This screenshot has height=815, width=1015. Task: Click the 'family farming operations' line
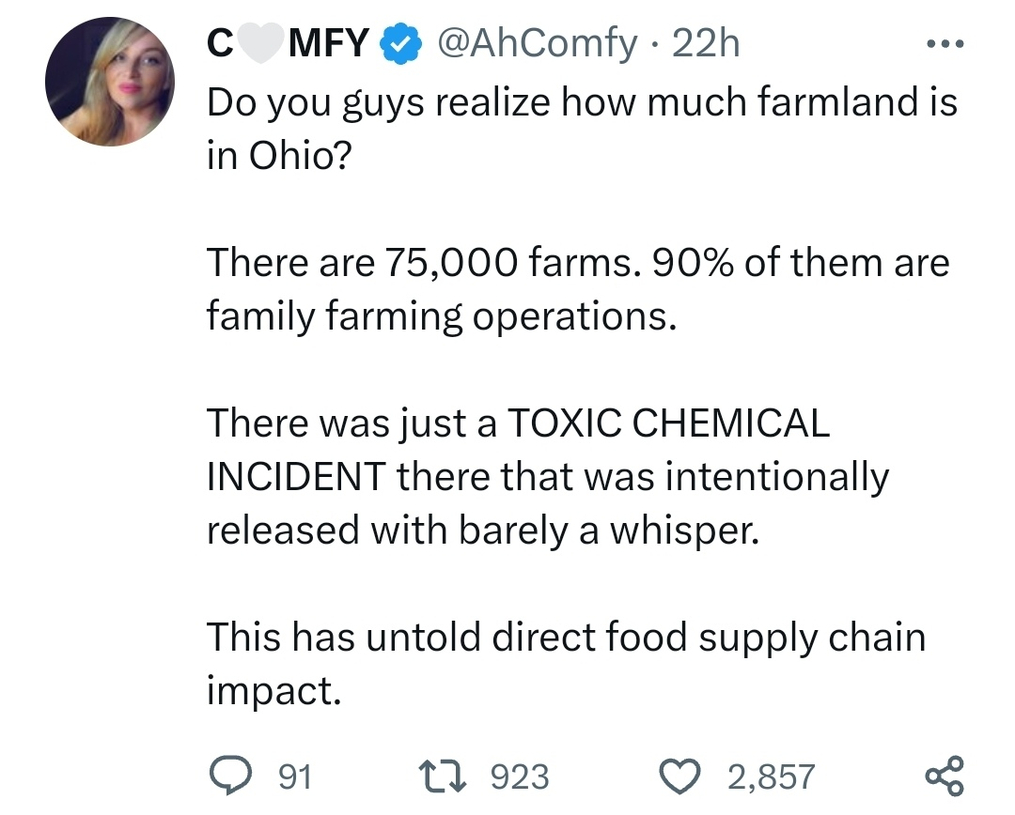tap(442, 316)
